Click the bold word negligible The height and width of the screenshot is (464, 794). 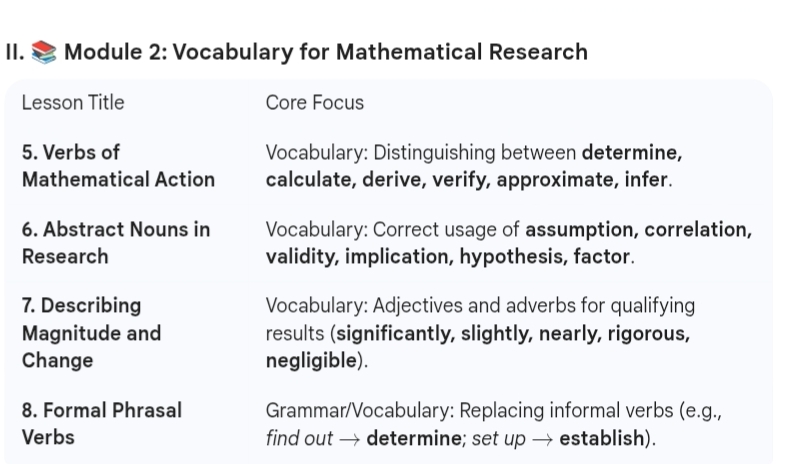pos(312,358)
